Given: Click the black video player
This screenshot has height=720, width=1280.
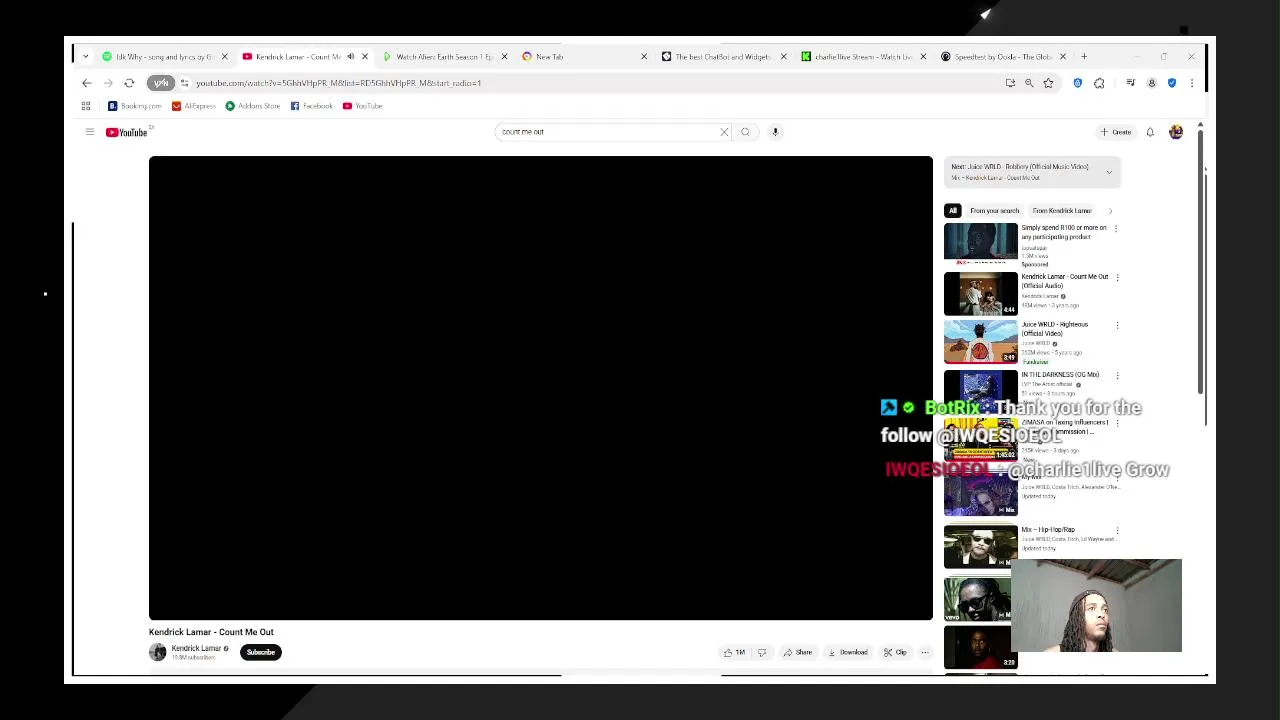Looking at the screenshot, I should click(541, 388).
